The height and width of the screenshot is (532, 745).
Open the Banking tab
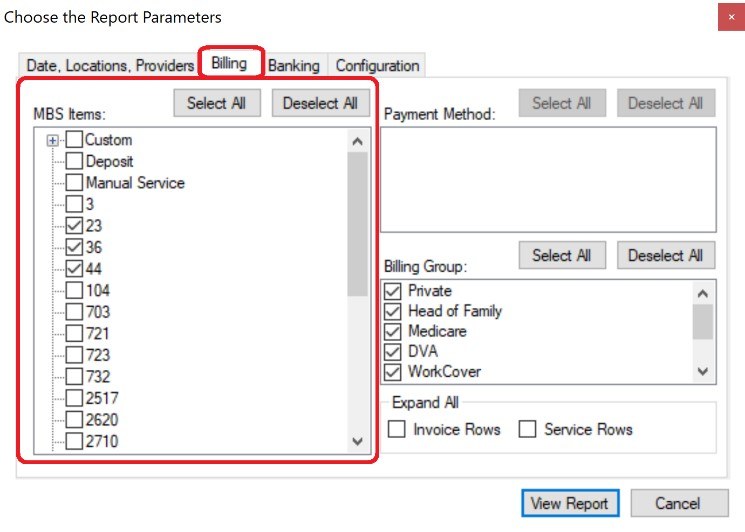click(x=294, y=65)
